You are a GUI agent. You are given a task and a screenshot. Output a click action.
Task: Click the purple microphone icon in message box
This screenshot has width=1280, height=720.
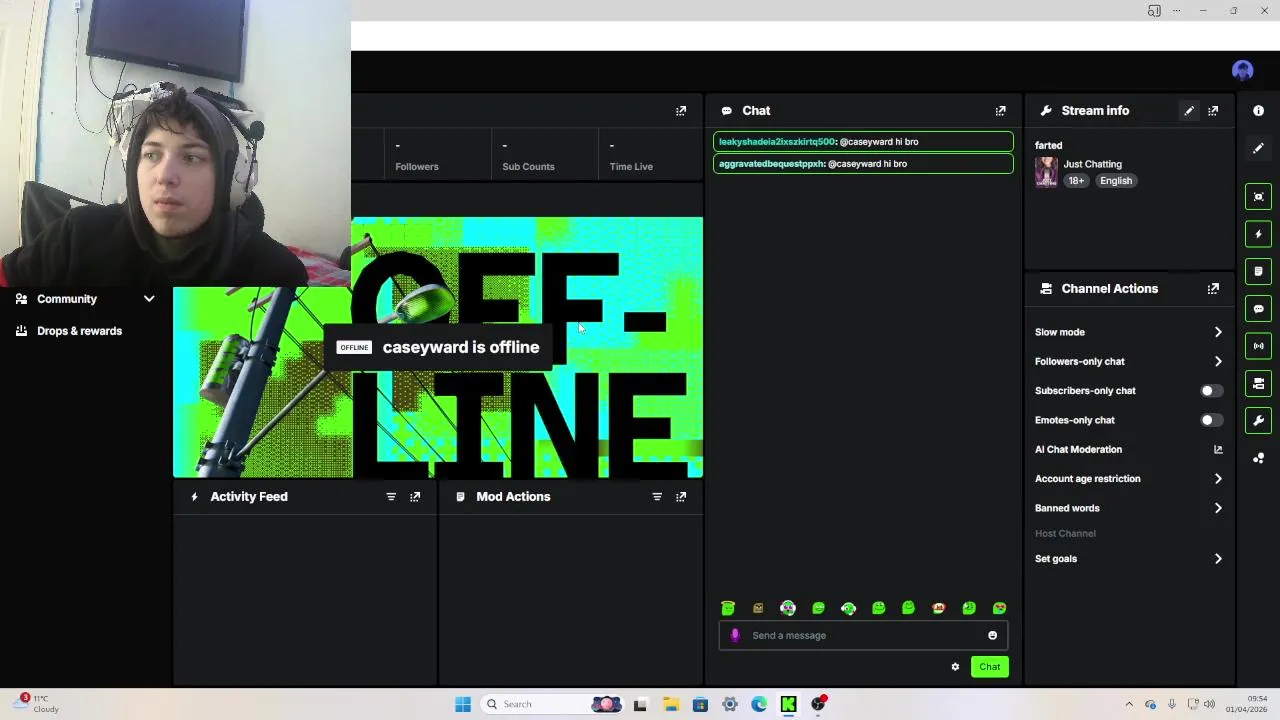[735, 635]
